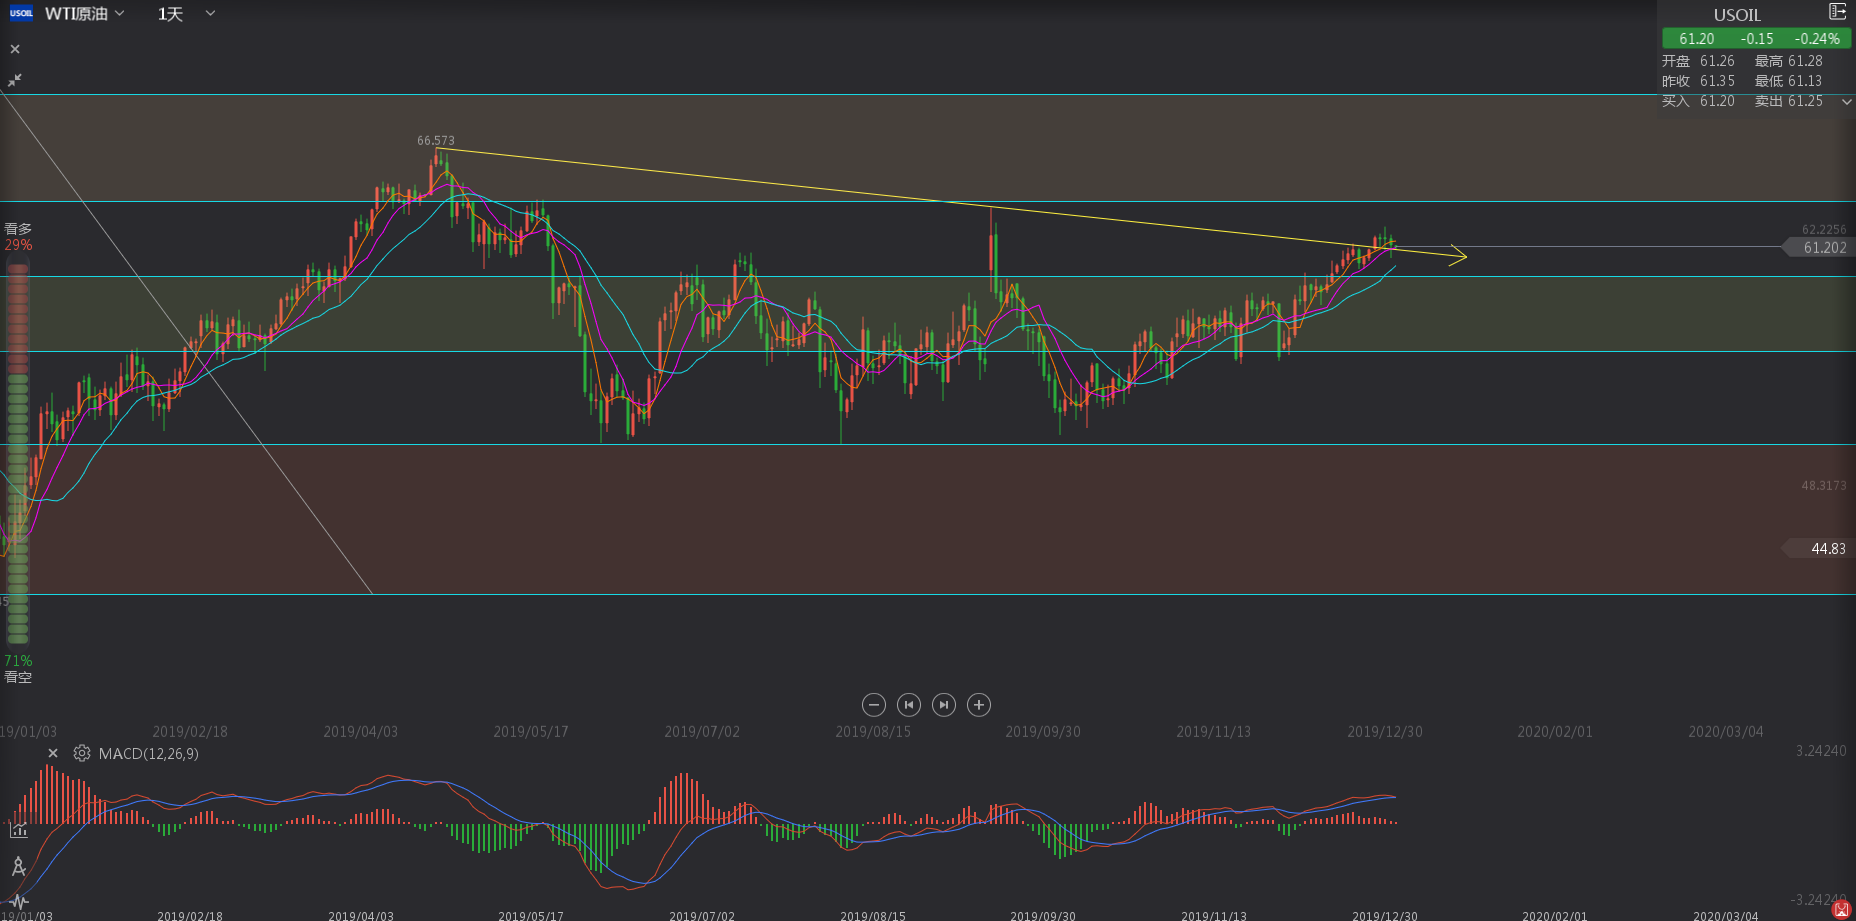Jump to the latest candle with skip-forward
The width and height of the screenshot is (1856, 921).
pos(943,705)
